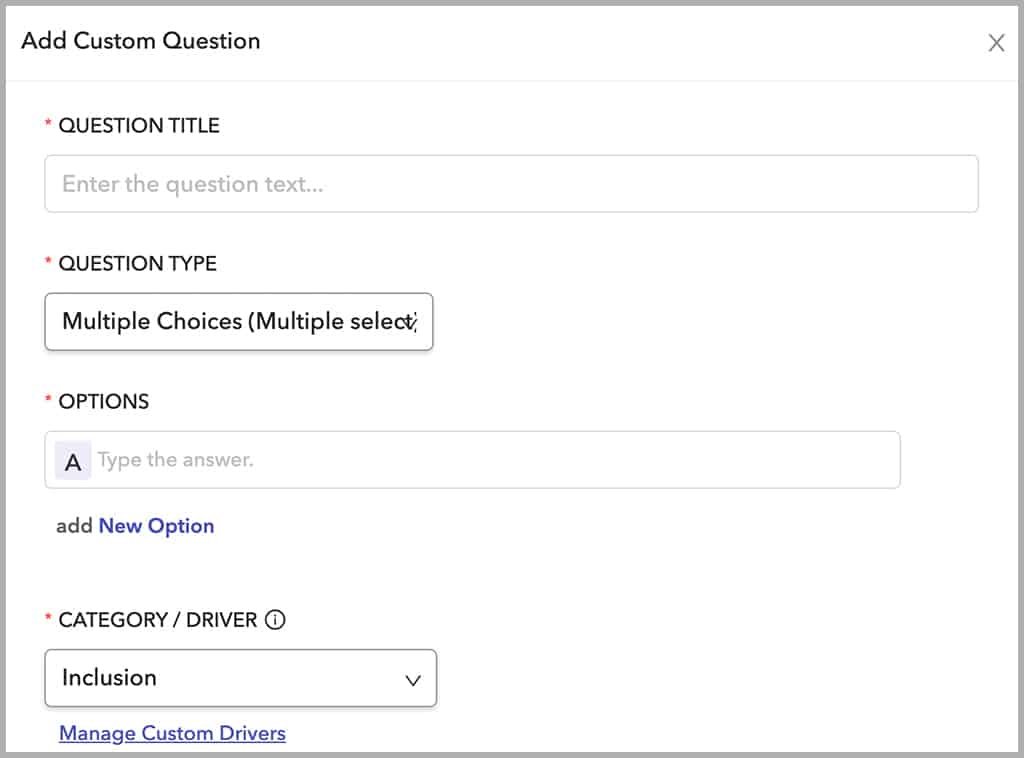Click the Add Custom Question heading
The width and height of the screenshot is (1024, 758).
pyautogui.click(x=141, y=41)
